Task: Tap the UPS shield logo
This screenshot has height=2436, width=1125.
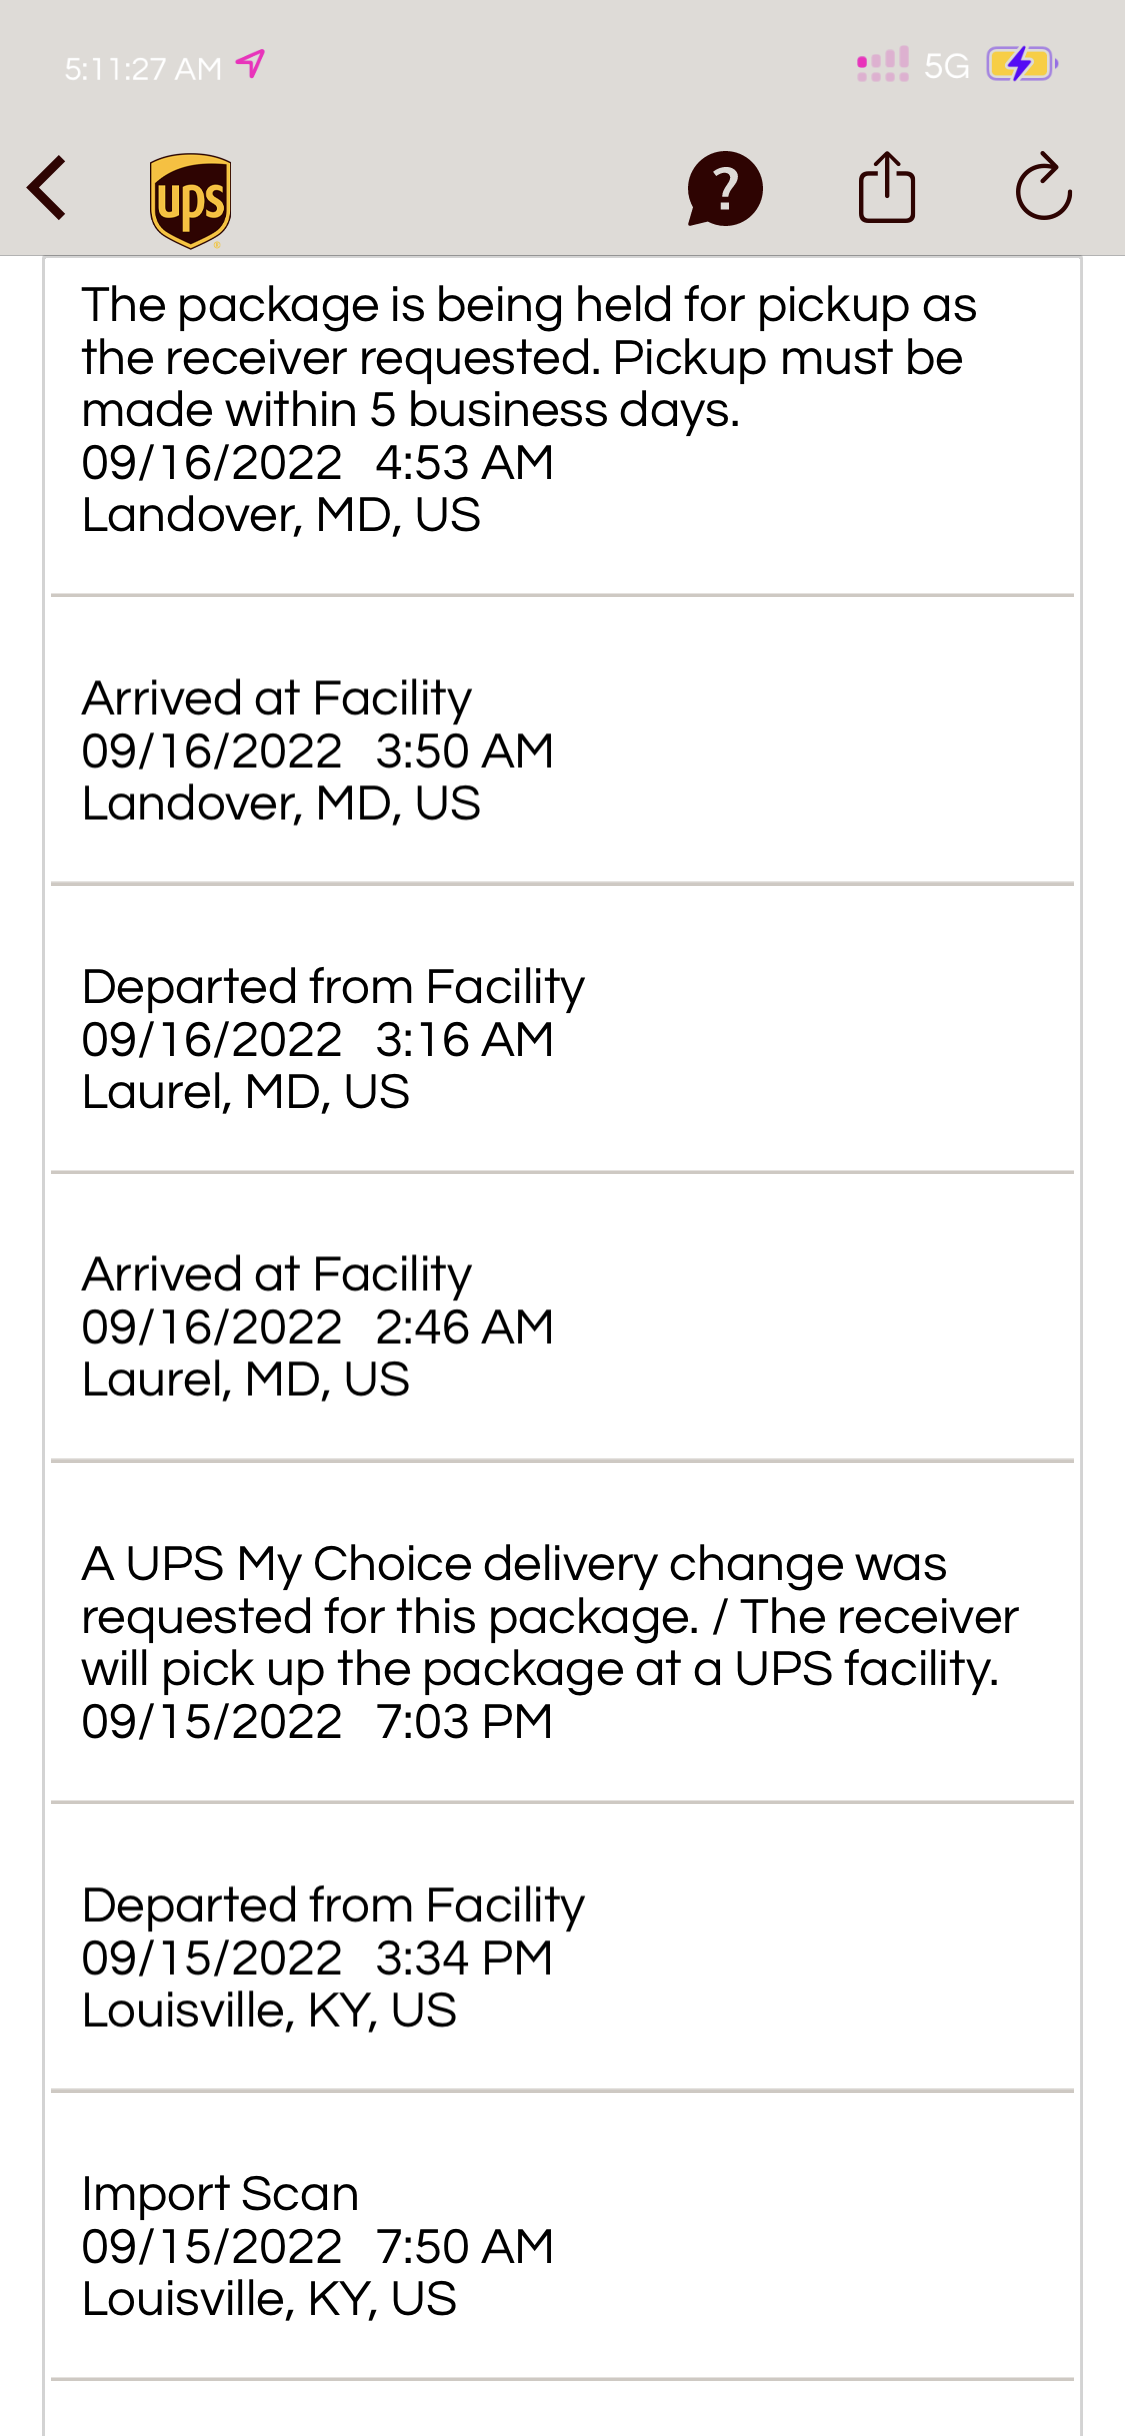Action: (x=190, y=199)
